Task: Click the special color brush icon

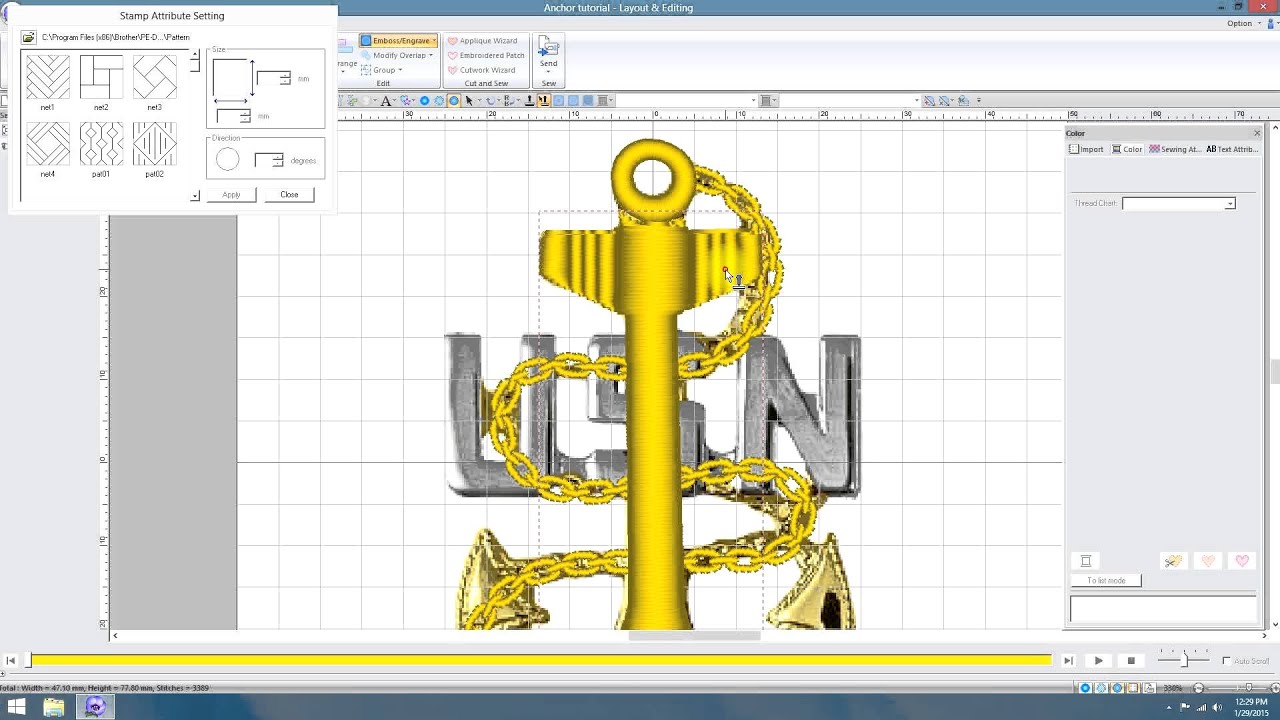Action: coord(1173,561)
